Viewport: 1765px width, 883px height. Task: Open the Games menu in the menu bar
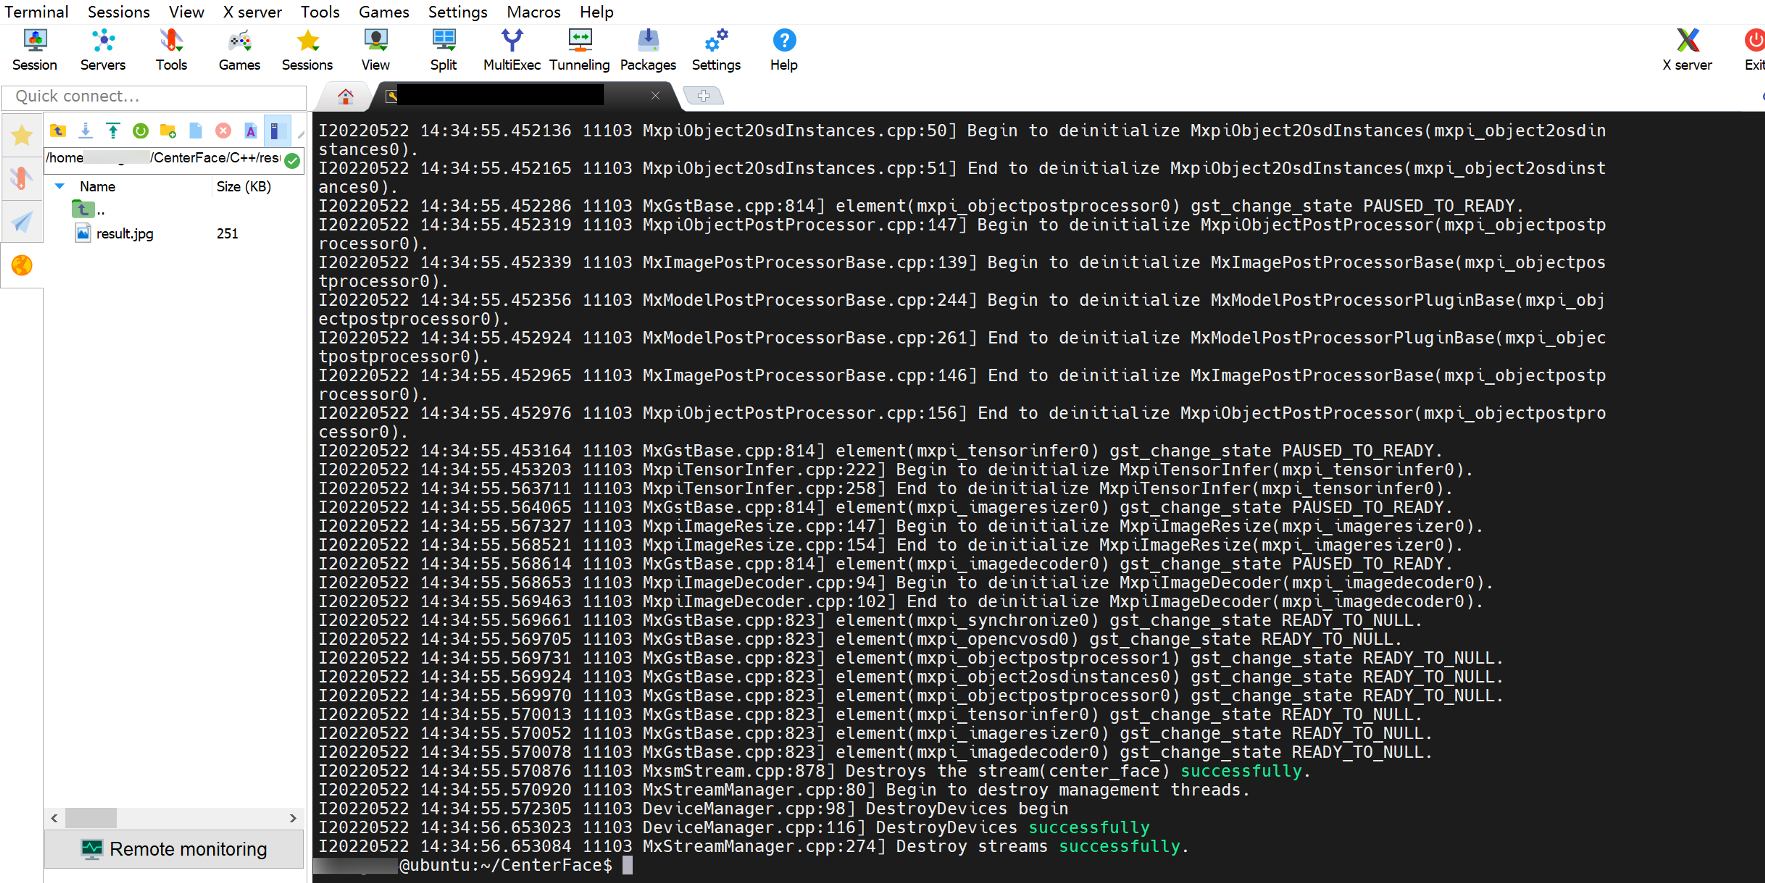point(384,12)
